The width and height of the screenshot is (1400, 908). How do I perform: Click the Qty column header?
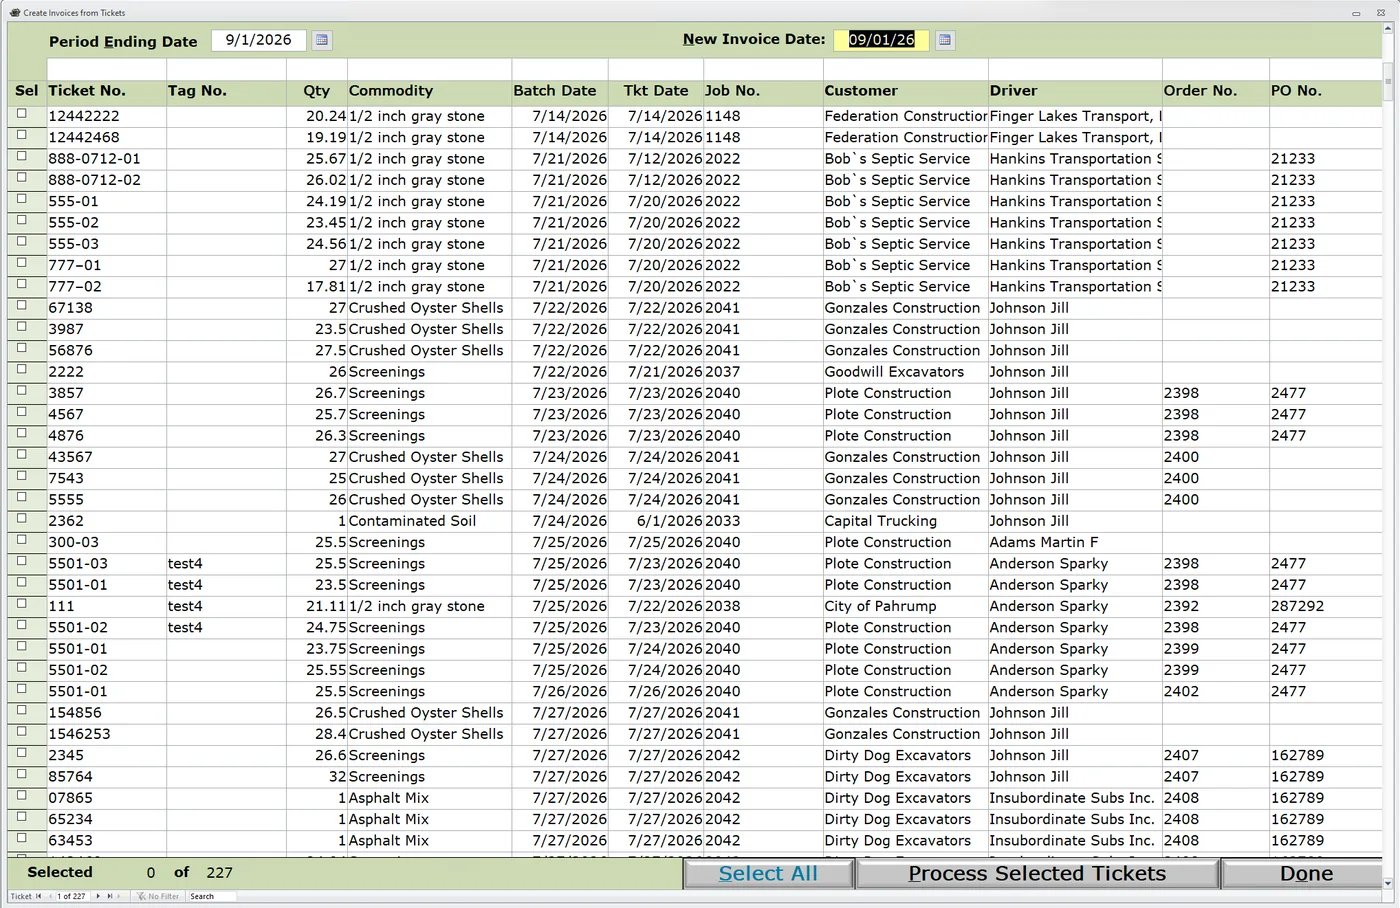click(317, 91)
